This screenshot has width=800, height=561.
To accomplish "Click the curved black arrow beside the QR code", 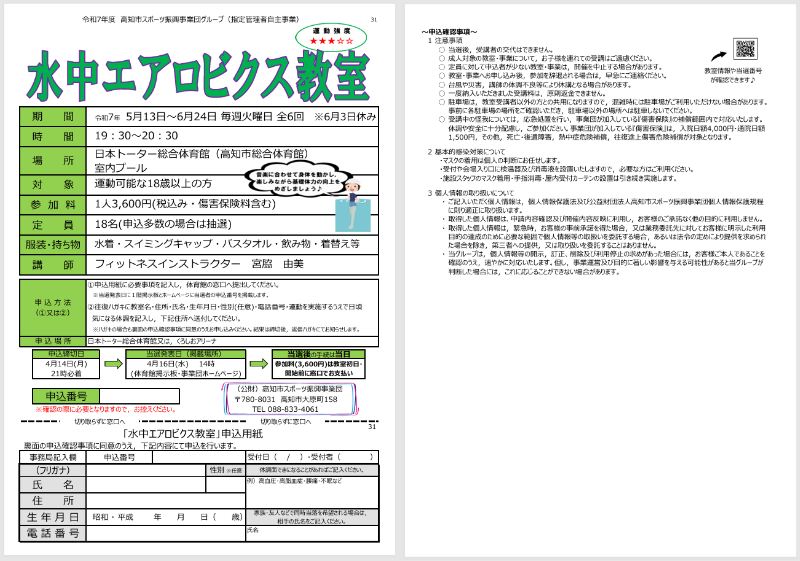I will [719, 56].
